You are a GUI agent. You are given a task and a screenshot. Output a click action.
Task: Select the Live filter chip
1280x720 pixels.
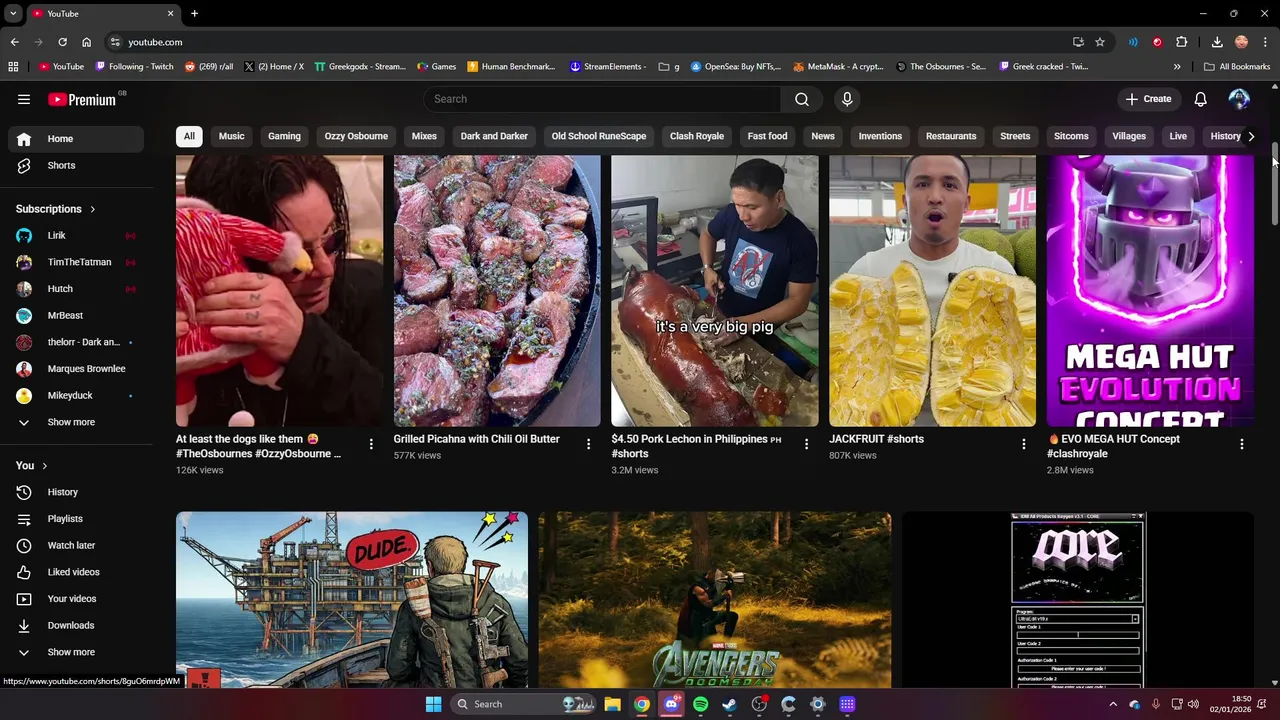coord(1178,136)
